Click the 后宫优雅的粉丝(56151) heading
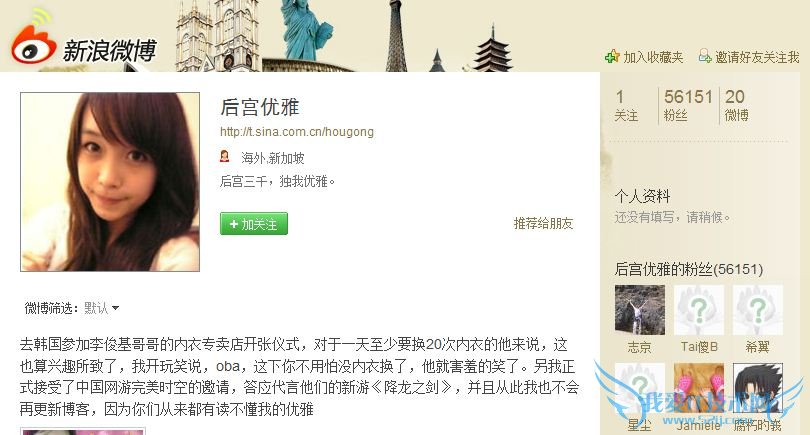This screenshot has width=810, height=435. pos(689,269)
